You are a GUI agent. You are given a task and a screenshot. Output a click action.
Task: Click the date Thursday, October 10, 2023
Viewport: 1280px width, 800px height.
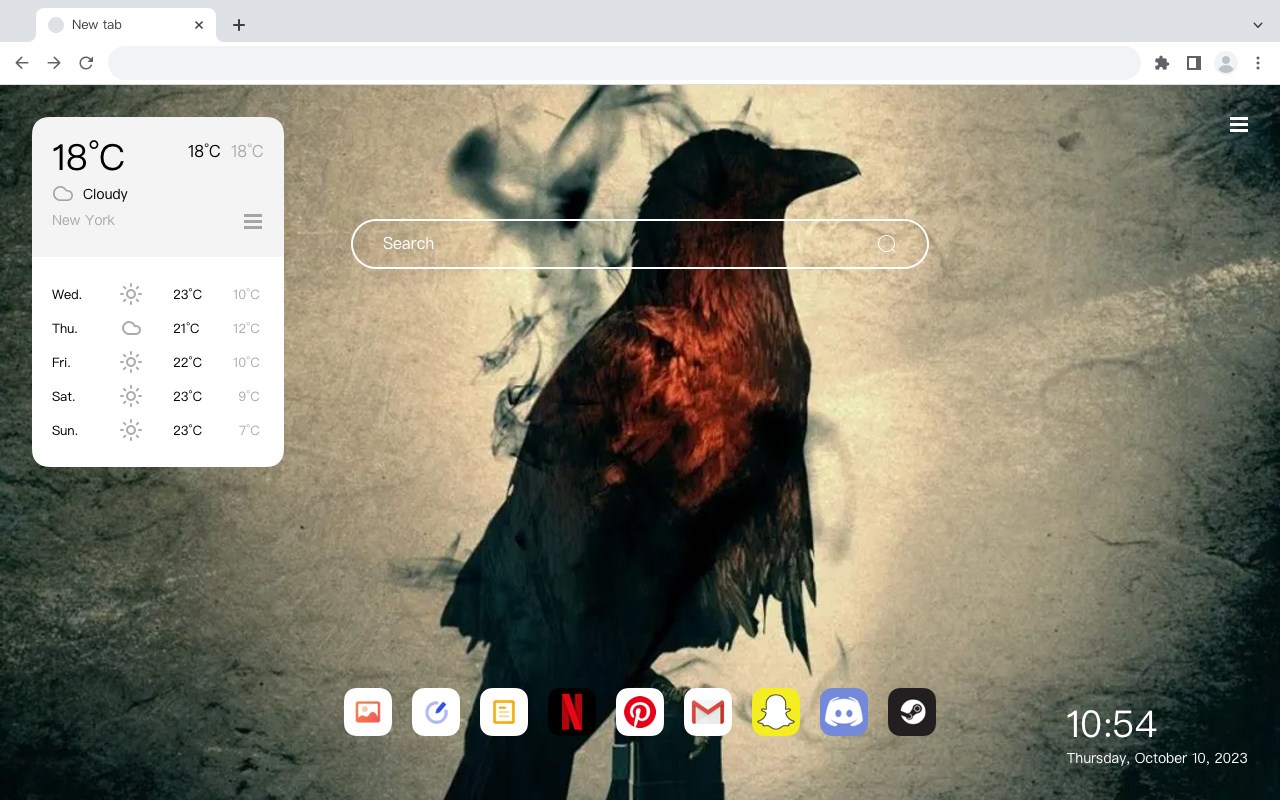pyautogui.click(x=1157, y=758)
